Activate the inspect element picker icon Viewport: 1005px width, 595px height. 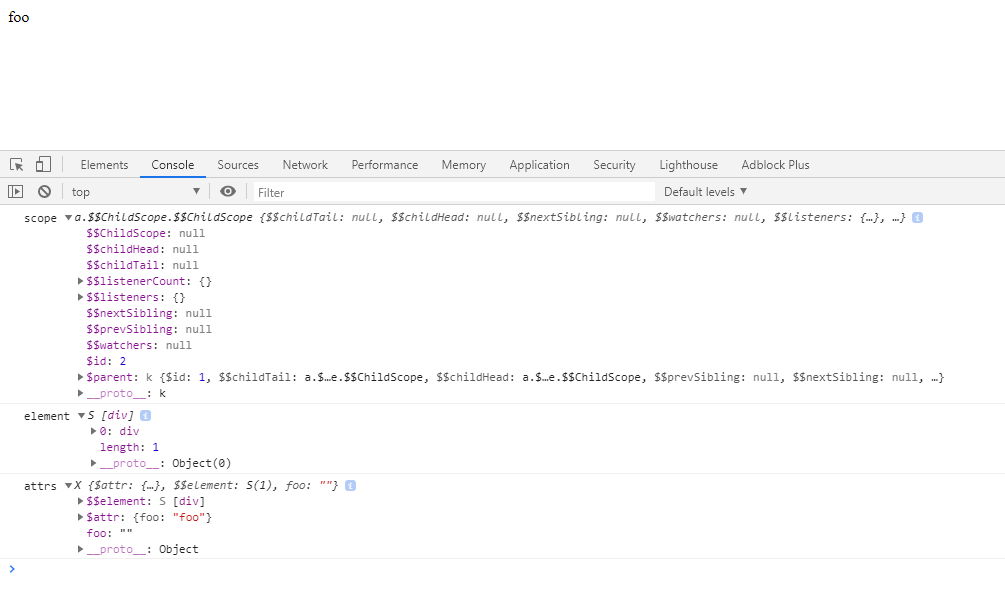click(x=17, y=165)
